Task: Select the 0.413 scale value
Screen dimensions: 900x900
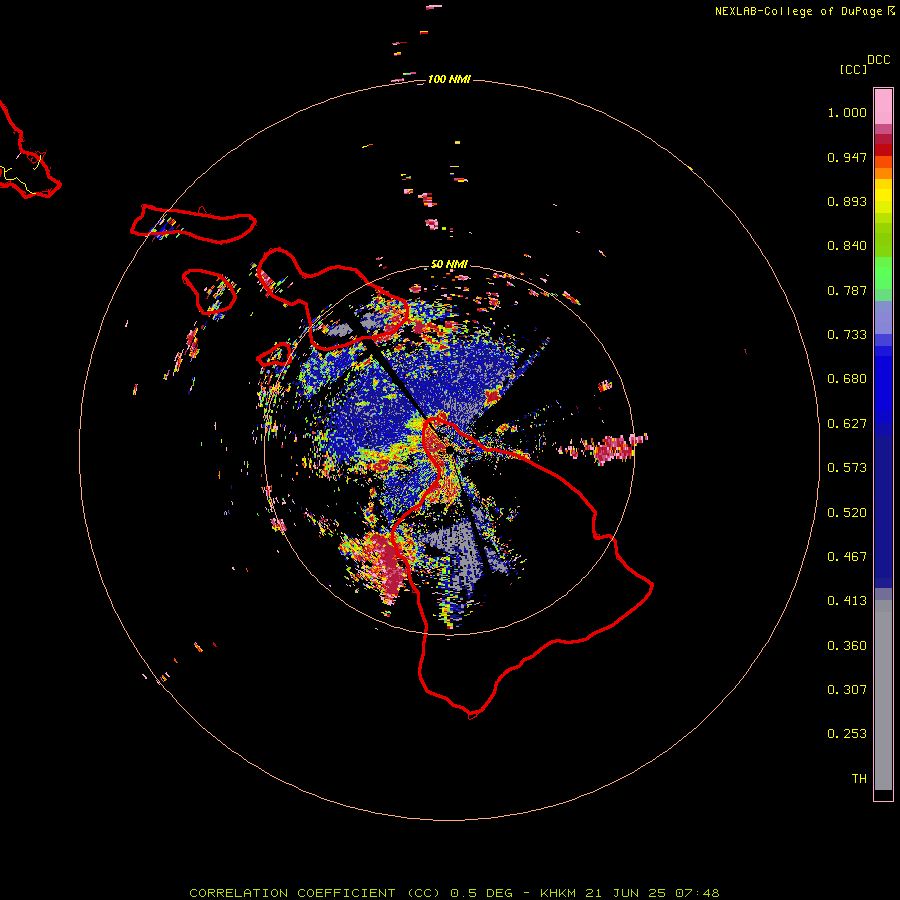Action: click(x=847, y=601)
